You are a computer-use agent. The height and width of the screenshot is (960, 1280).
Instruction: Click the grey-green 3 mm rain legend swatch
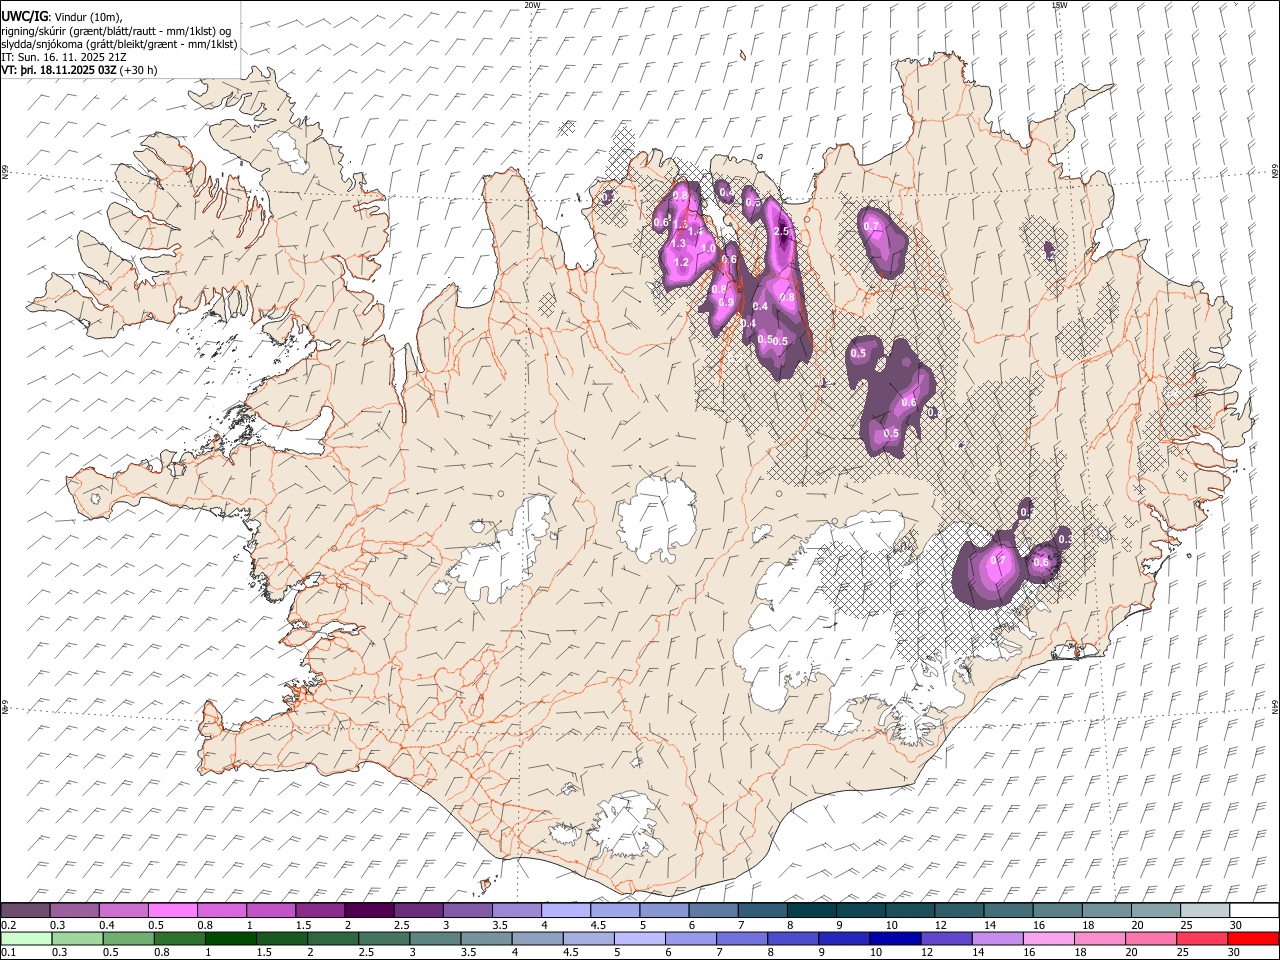tap(436, 938)
